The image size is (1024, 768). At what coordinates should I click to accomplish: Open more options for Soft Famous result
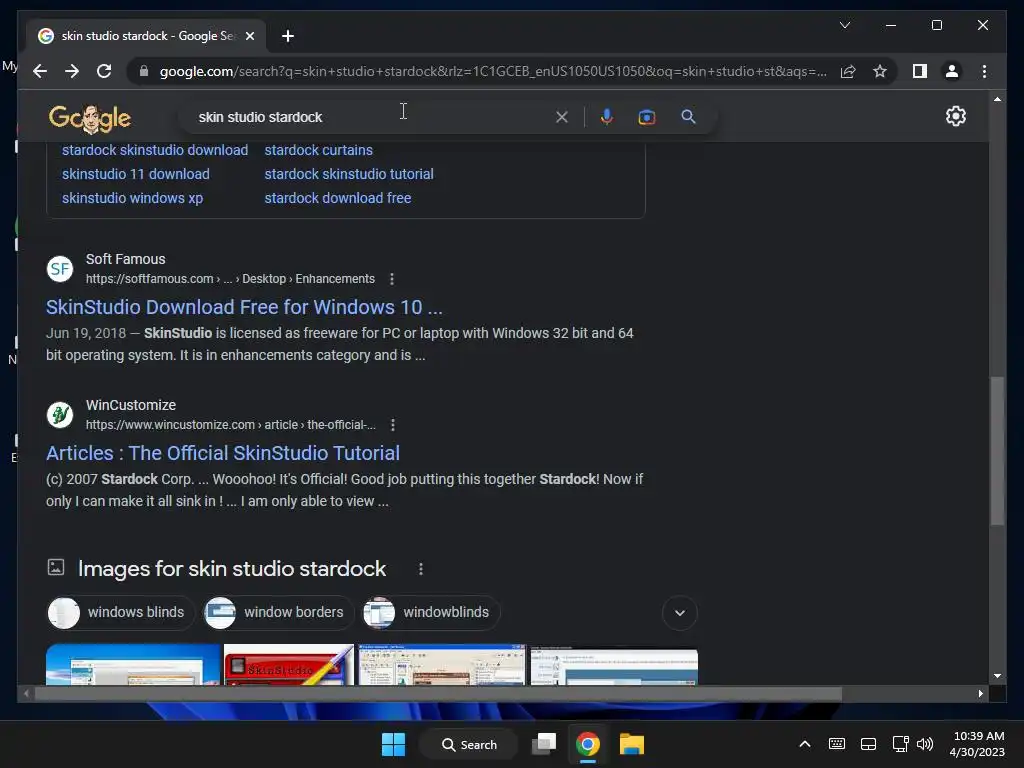click(392, 279)
